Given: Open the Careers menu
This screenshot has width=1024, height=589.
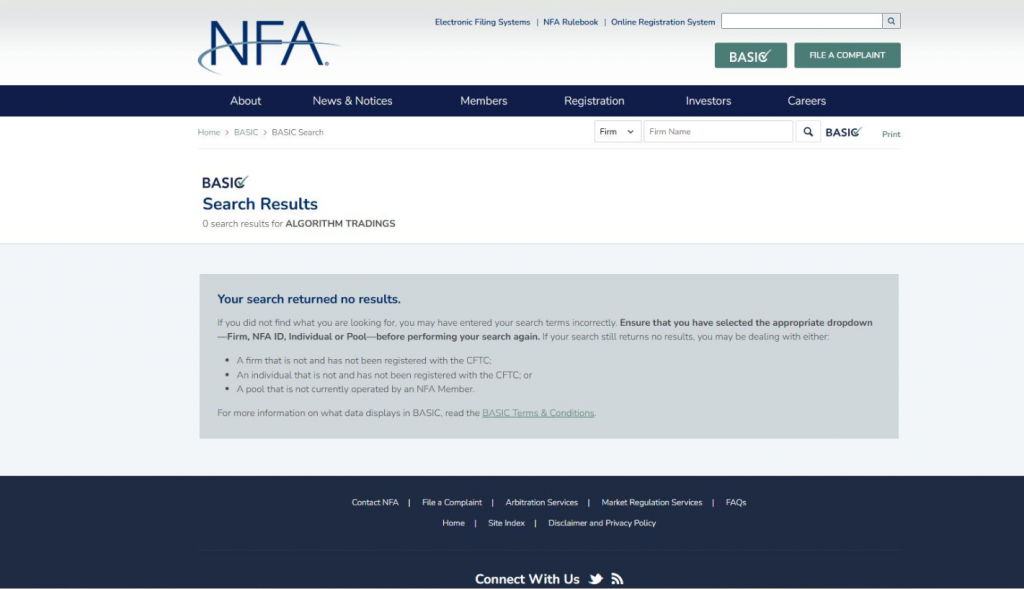Looking at the screenshot, I should pyautogui.click(x=806, y=101).
